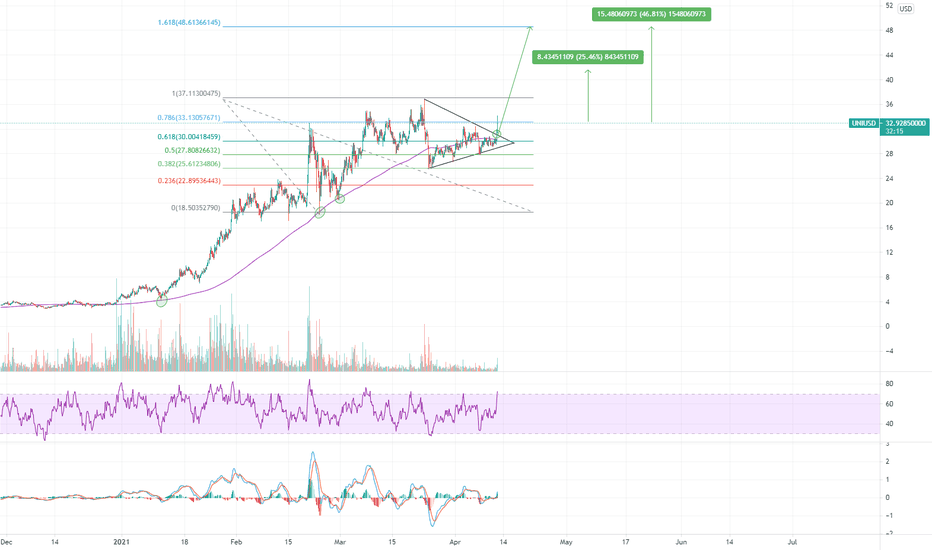Select the 36 price axis label
Image resolution: width=932 pixels, height=550 pixels.
point(889,105)
